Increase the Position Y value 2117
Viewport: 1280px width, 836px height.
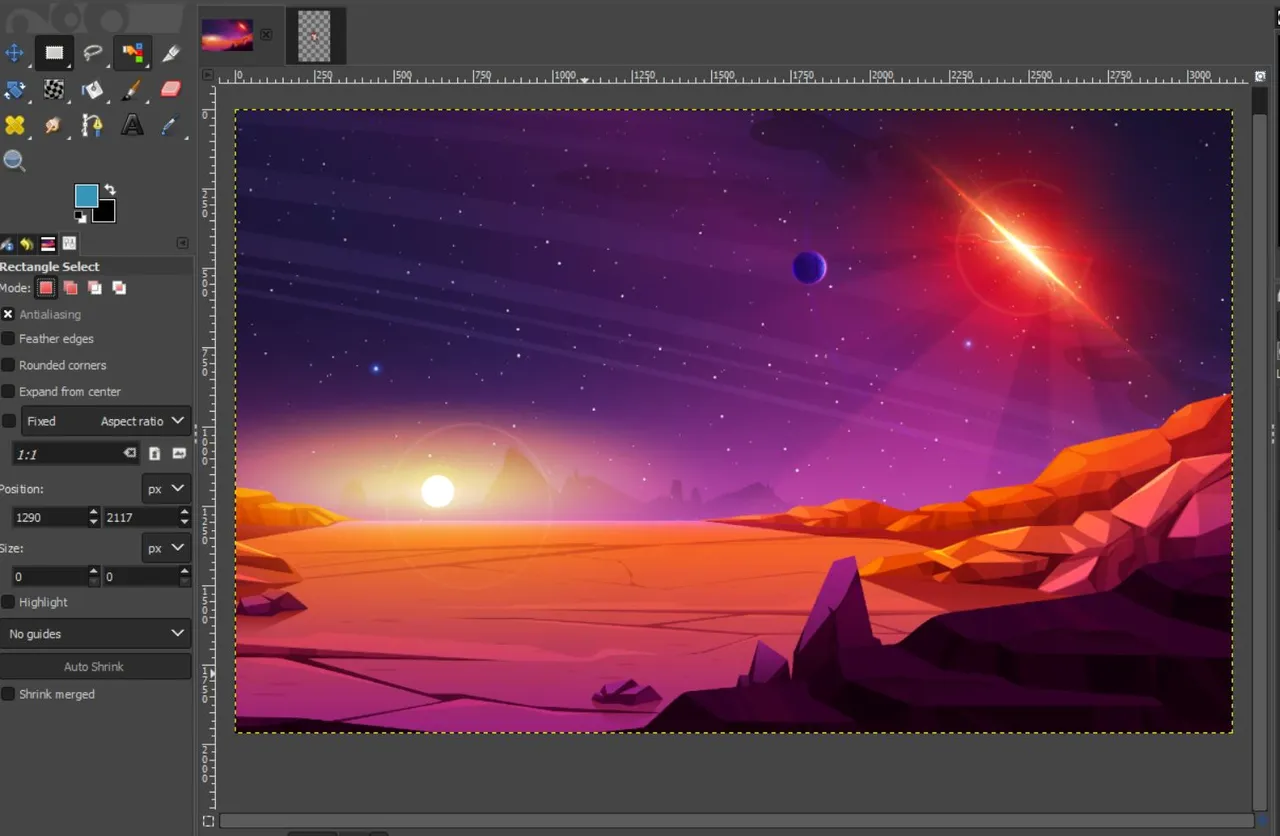(x=185, y=512)
